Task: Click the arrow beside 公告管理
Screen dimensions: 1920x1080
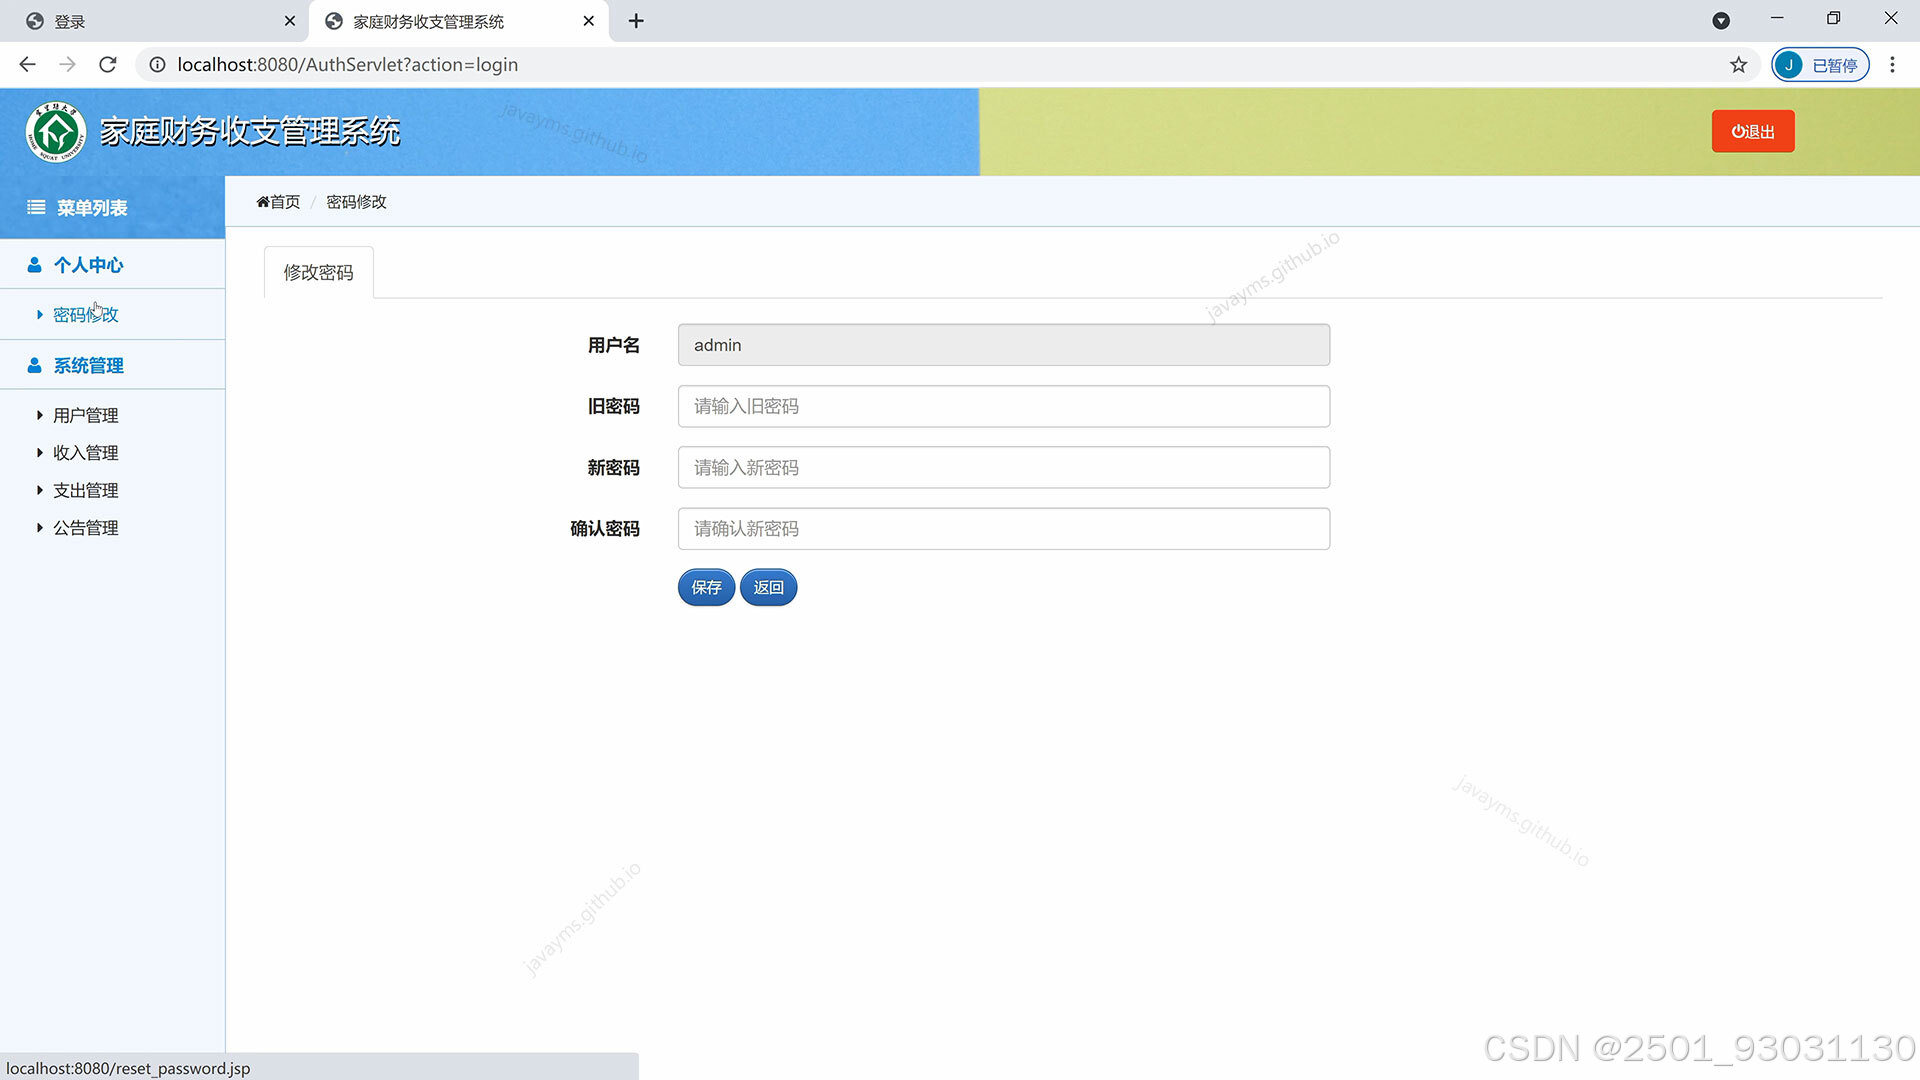Action: [39, 528]
